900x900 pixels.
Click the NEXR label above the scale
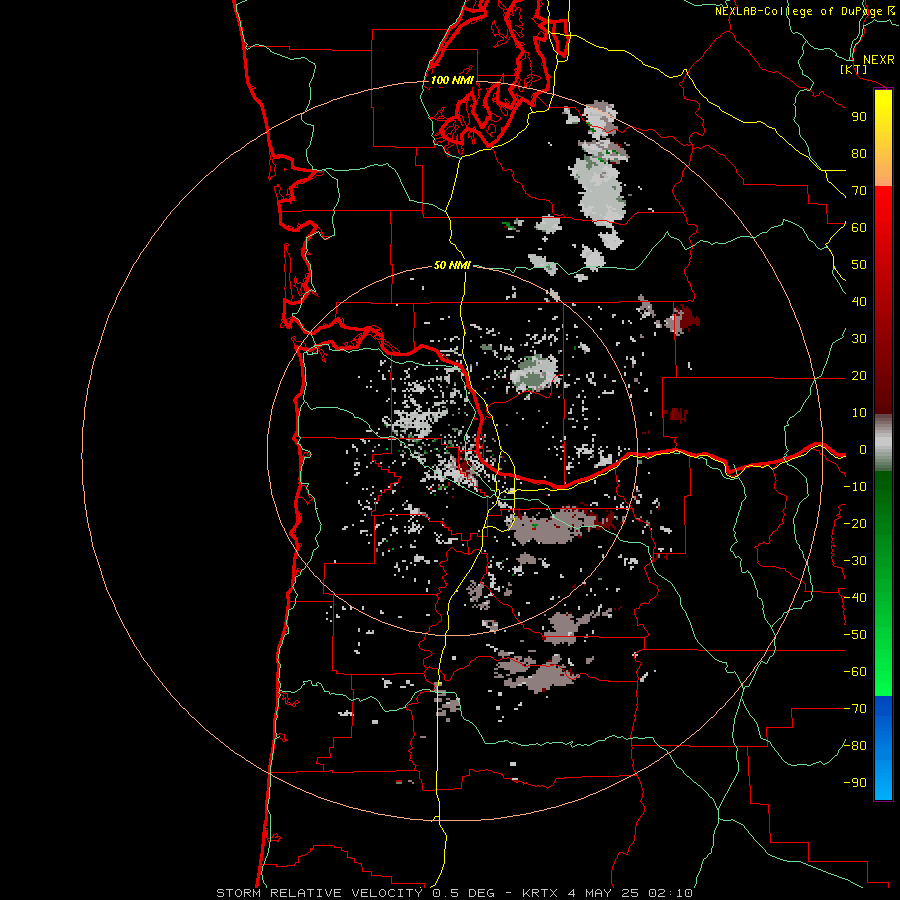coord(878,60)
